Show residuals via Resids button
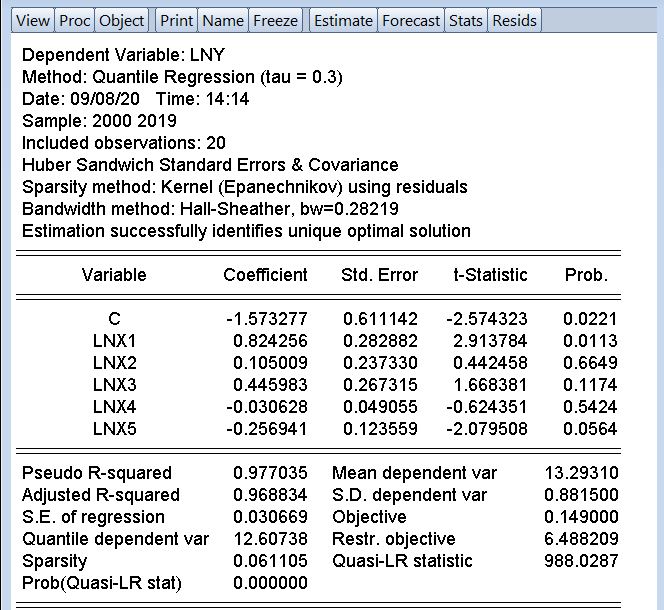Viewport: 664px width, 610px height. tap(514, 20)
